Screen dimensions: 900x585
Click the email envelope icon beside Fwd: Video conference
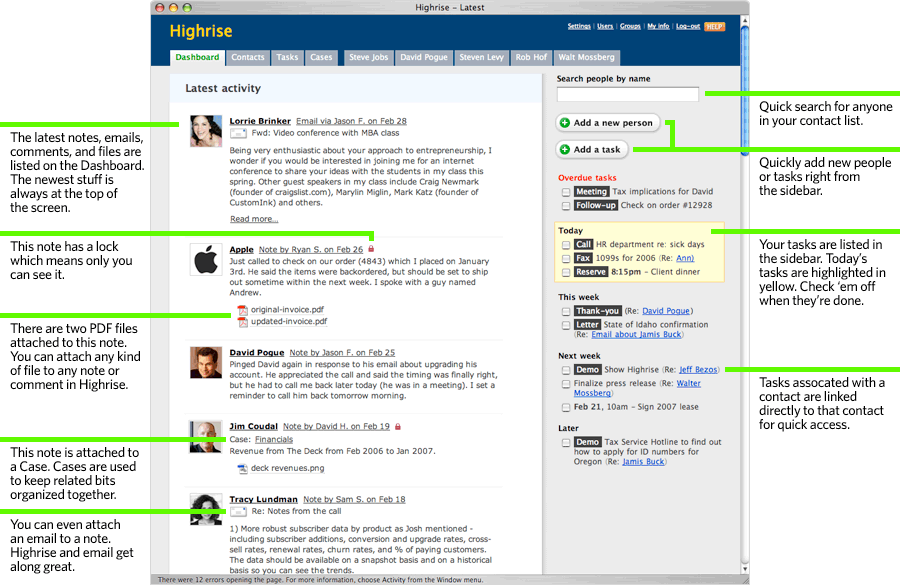coord(238,133)
